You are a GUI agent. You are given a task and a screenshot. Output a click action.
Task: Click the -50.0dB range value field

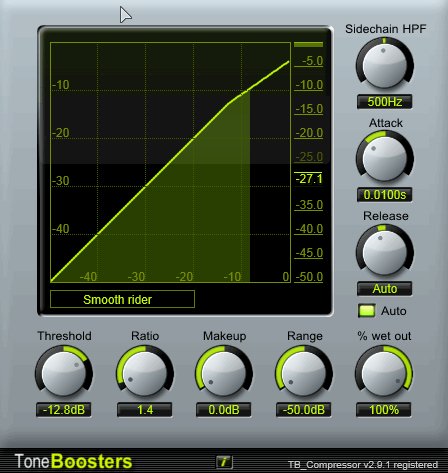304,410
